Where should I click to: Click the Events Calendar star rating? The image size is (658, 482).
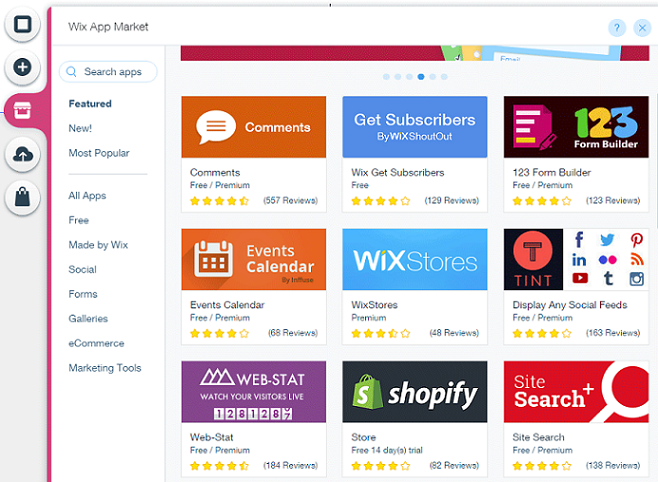(219, 333)
